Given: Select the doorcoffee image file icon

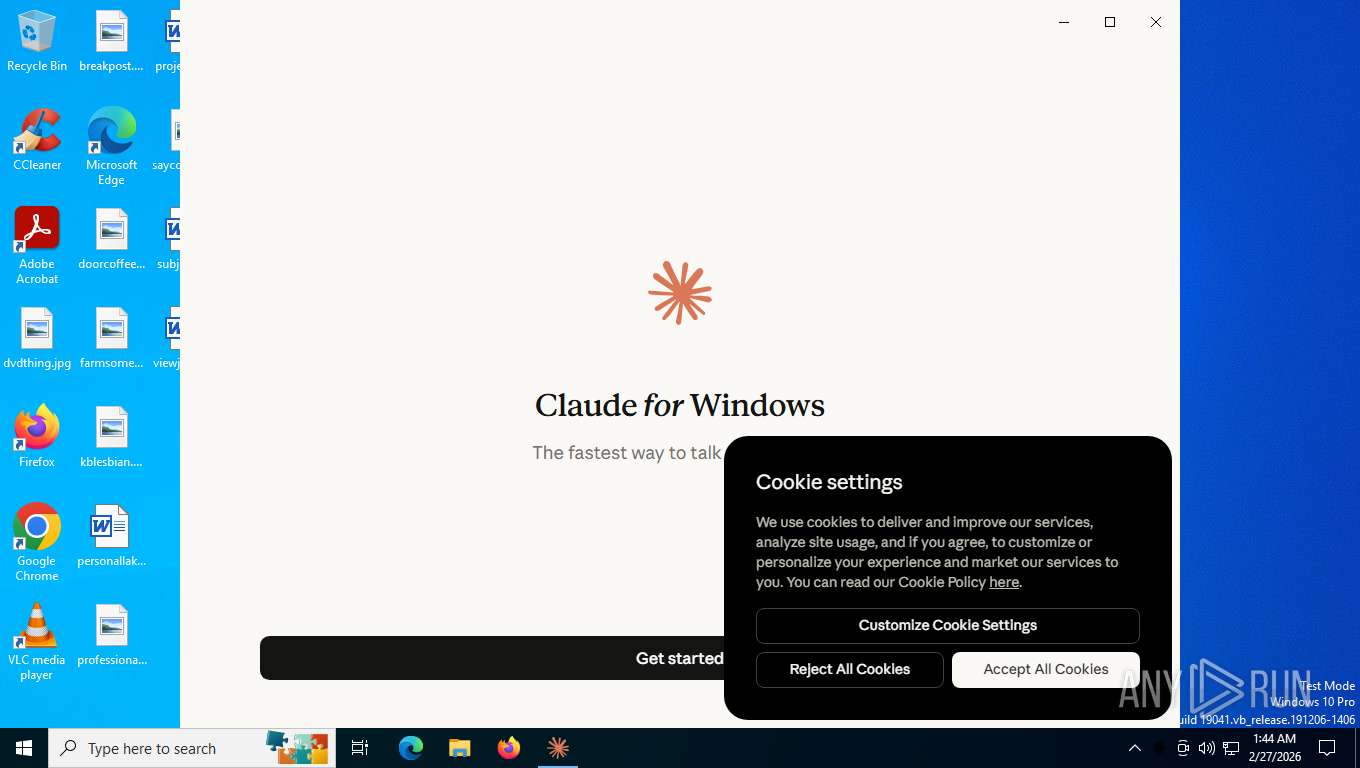Looking at the screenshot, I should coord(111,240).
